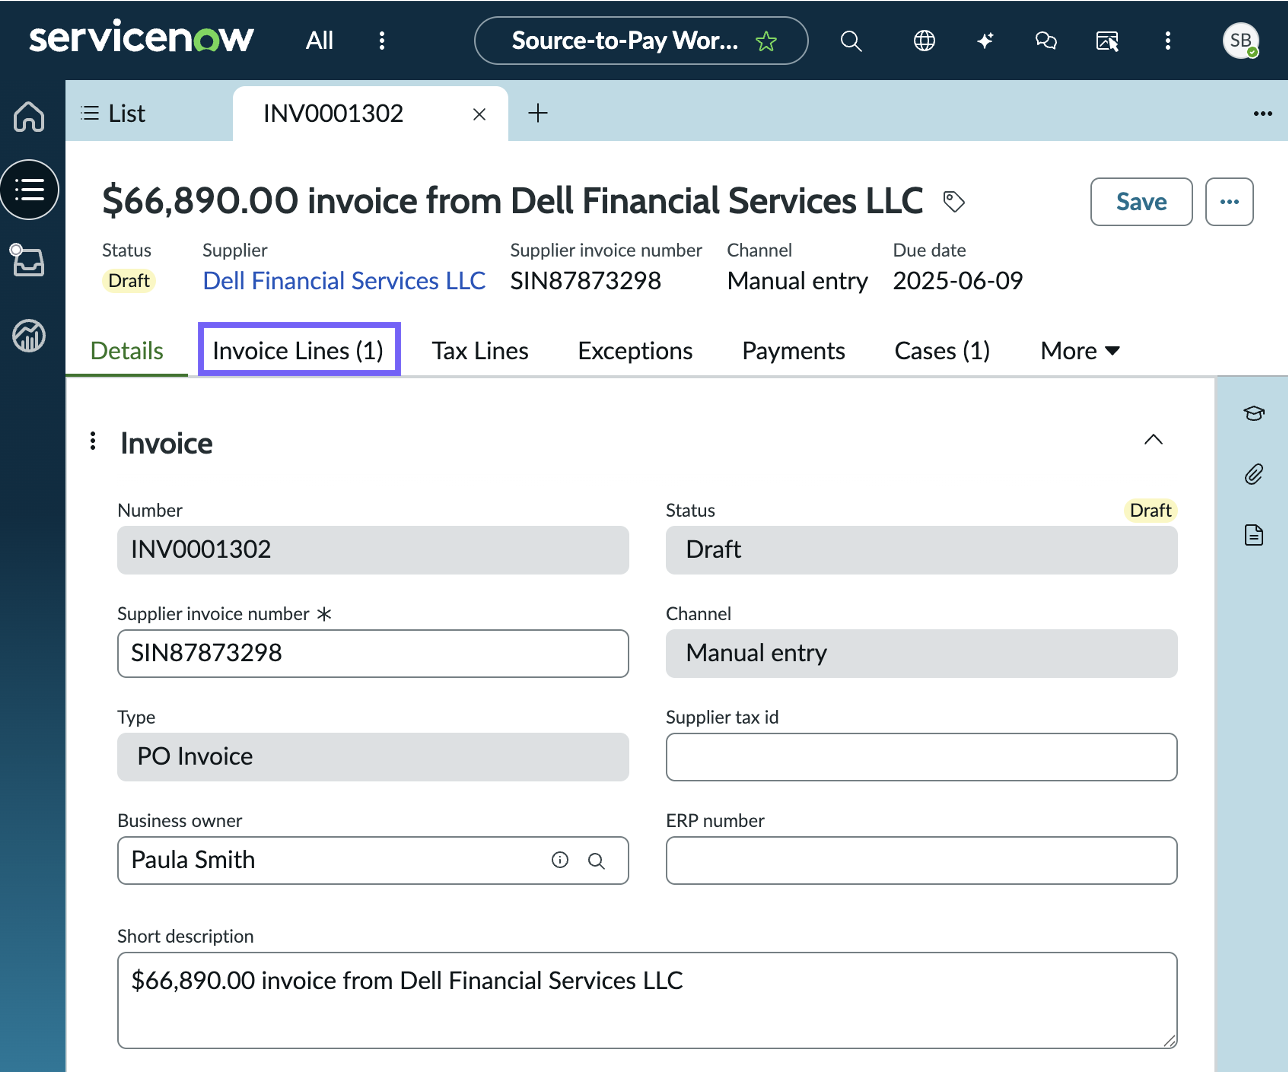Open the Cases (1) tab

click(x=942, y=351)
